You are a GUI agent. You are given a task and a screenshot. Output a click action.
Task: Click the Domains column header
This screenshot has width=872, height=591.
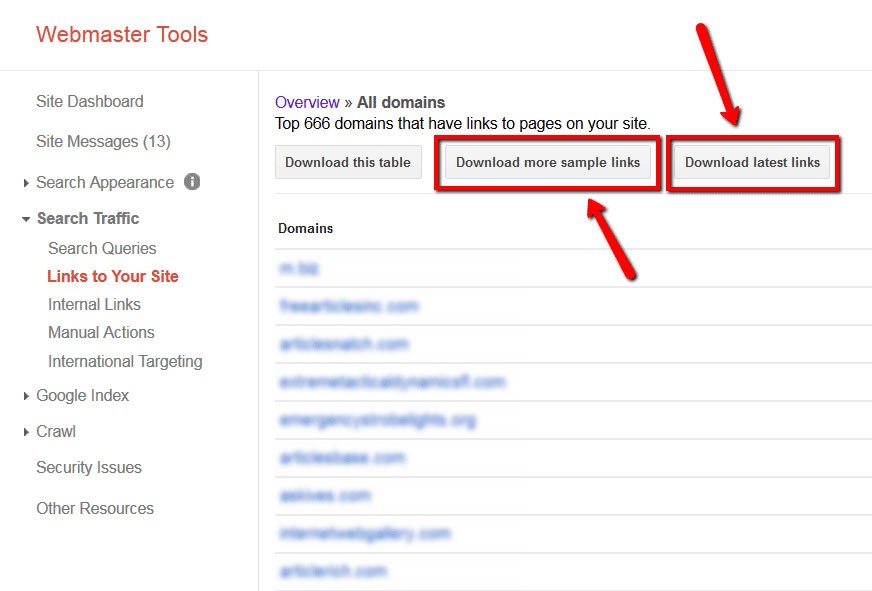click(305, 229)
